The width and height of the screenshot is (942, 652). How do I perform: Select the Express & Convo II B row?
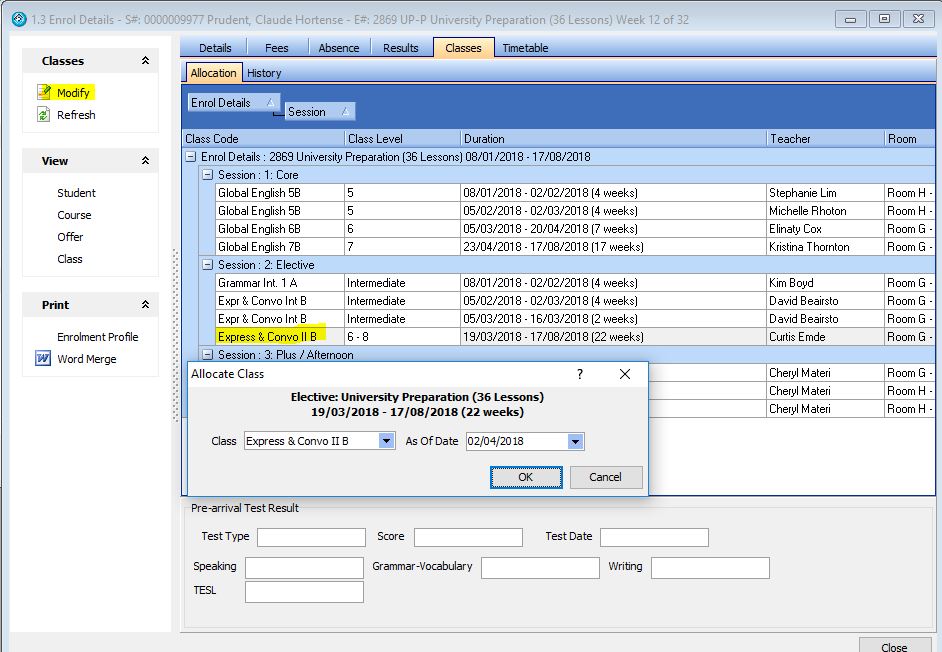[267, 337]
